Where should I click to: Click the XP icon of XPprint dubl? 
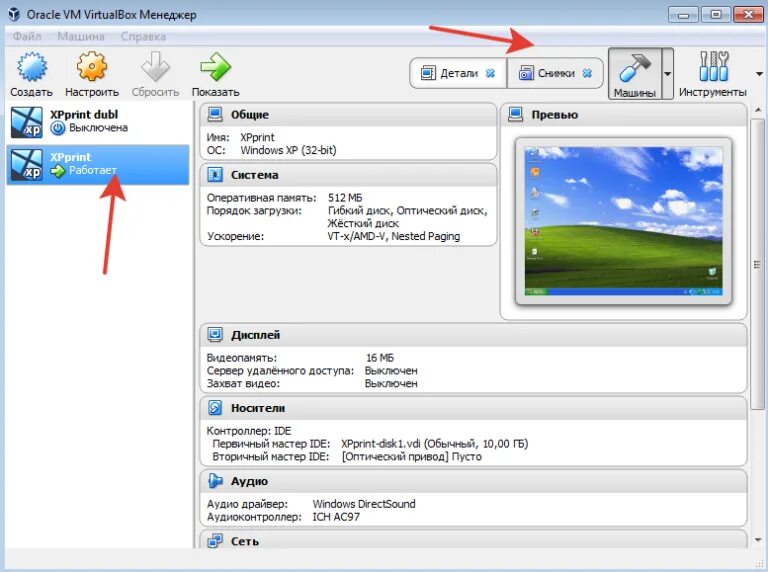26,122
